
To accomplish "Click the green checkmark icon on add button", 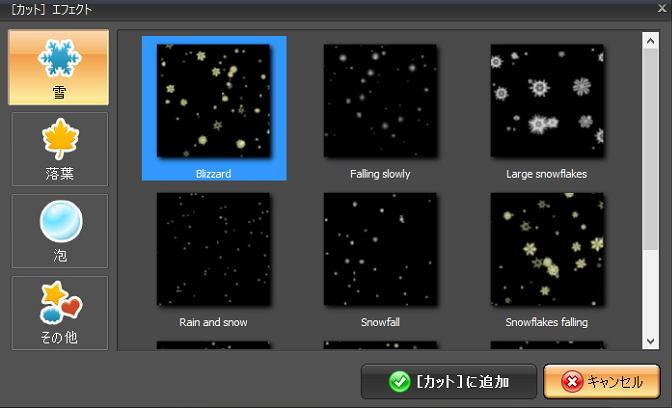I will click(x=399, y=382).
